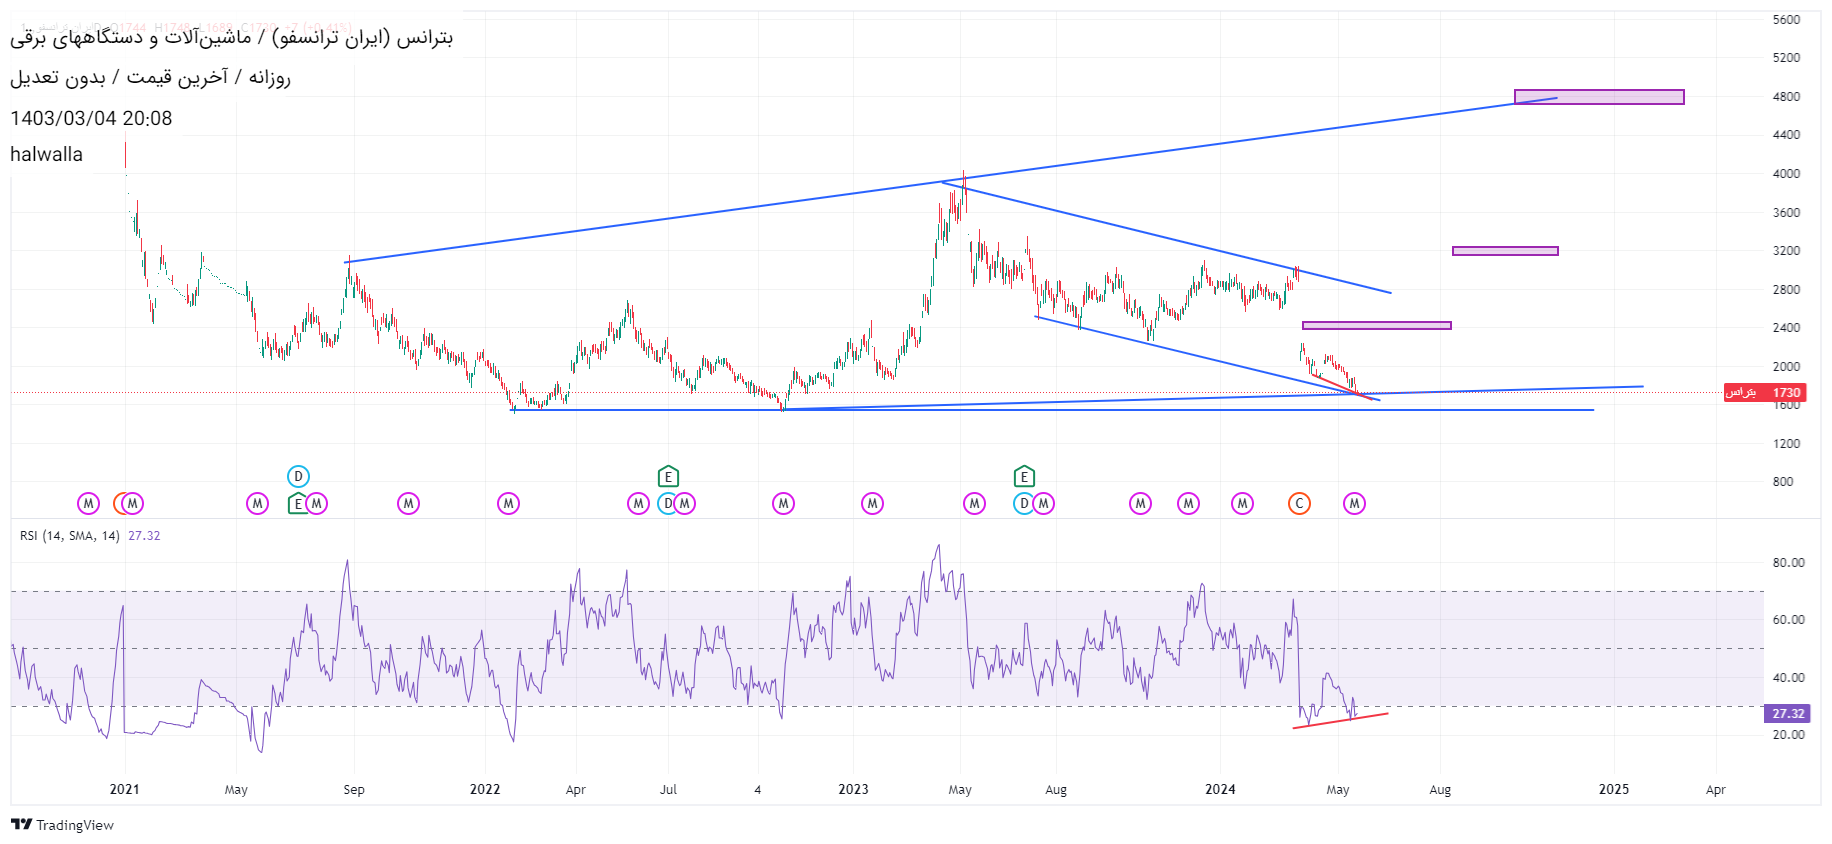Select the RSI (14, SMA, 14) indicator legend
Screen dimensions: 1832x844
[70, 536]
